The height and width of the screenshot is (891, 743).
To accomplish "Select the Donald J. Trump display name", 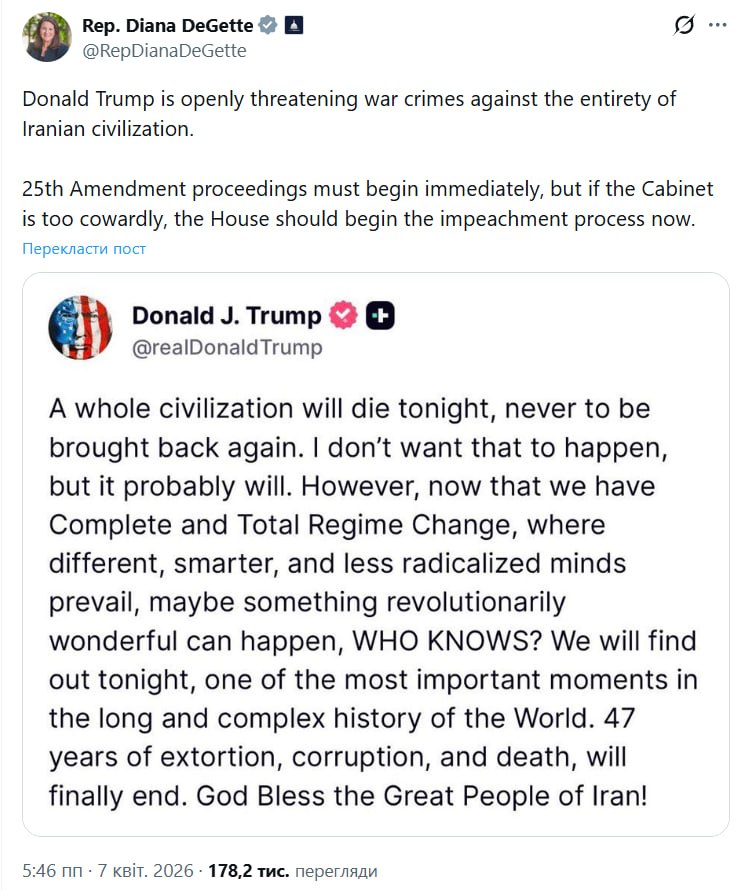I will point(227,316).
